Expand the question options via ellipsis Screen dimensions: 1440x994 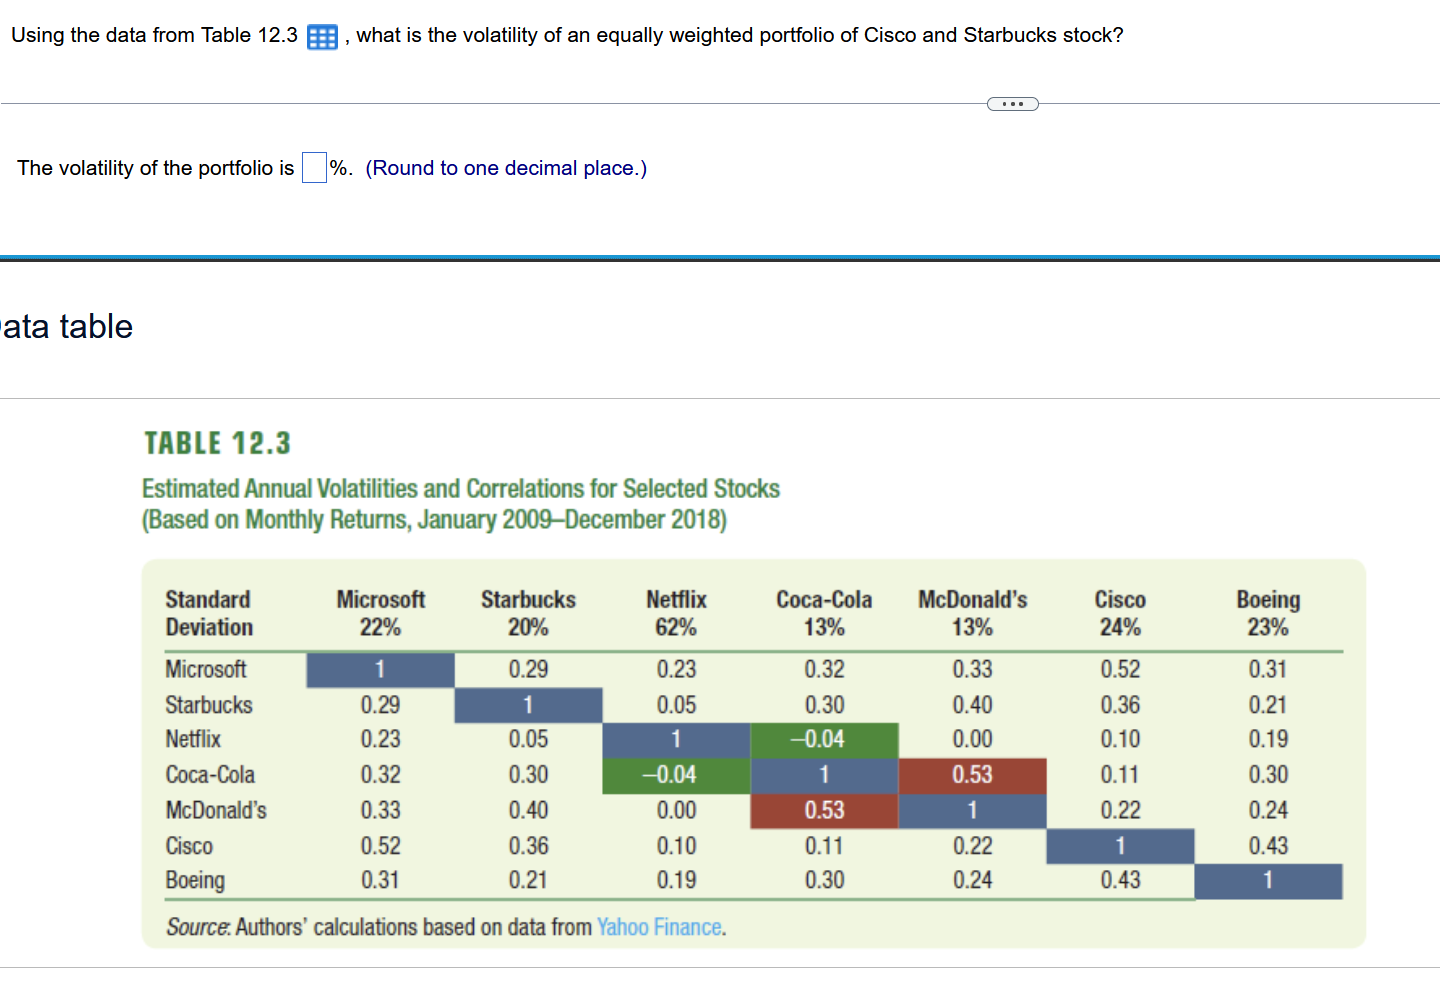(x=1012, y=103)
